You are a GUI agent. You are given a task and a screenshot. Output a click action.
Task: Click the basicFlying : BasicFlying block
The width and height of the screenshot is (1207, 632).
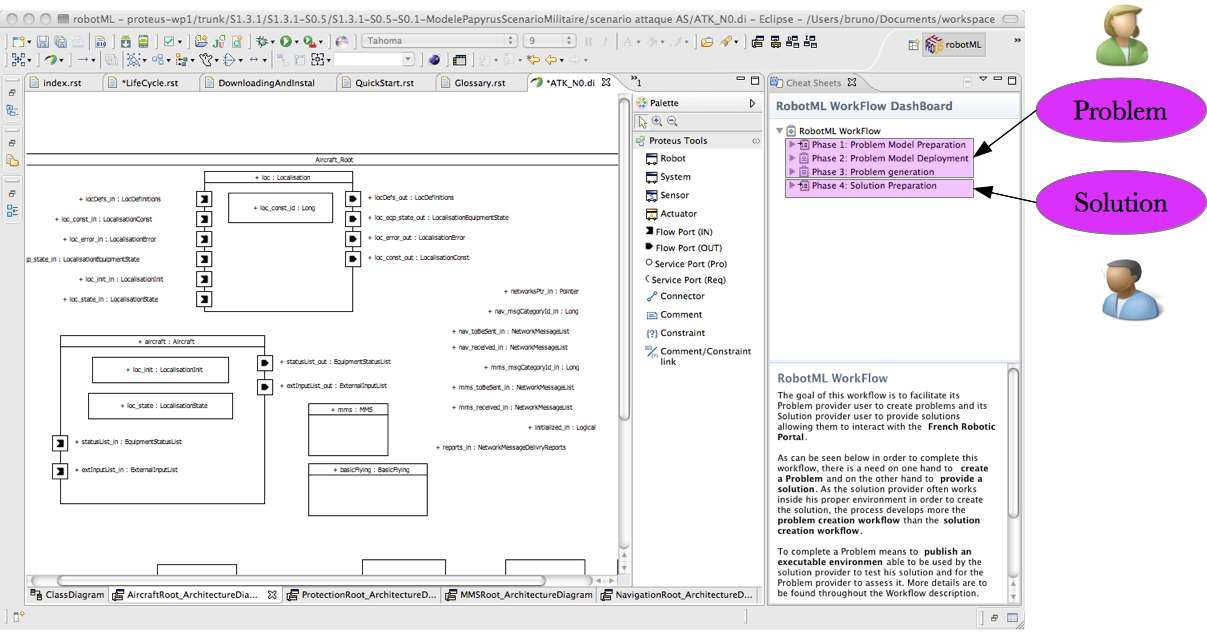click(x=366, y=488)
